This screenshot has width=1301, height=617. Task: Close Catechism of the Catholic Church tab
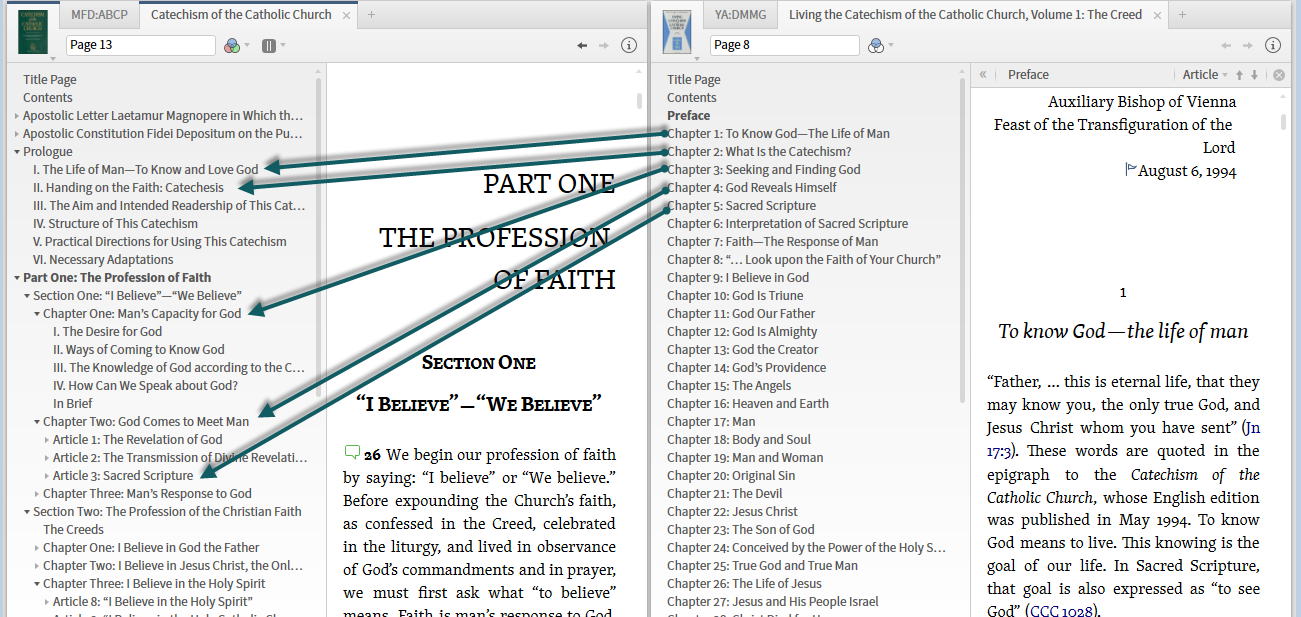[x=346, y=15]
